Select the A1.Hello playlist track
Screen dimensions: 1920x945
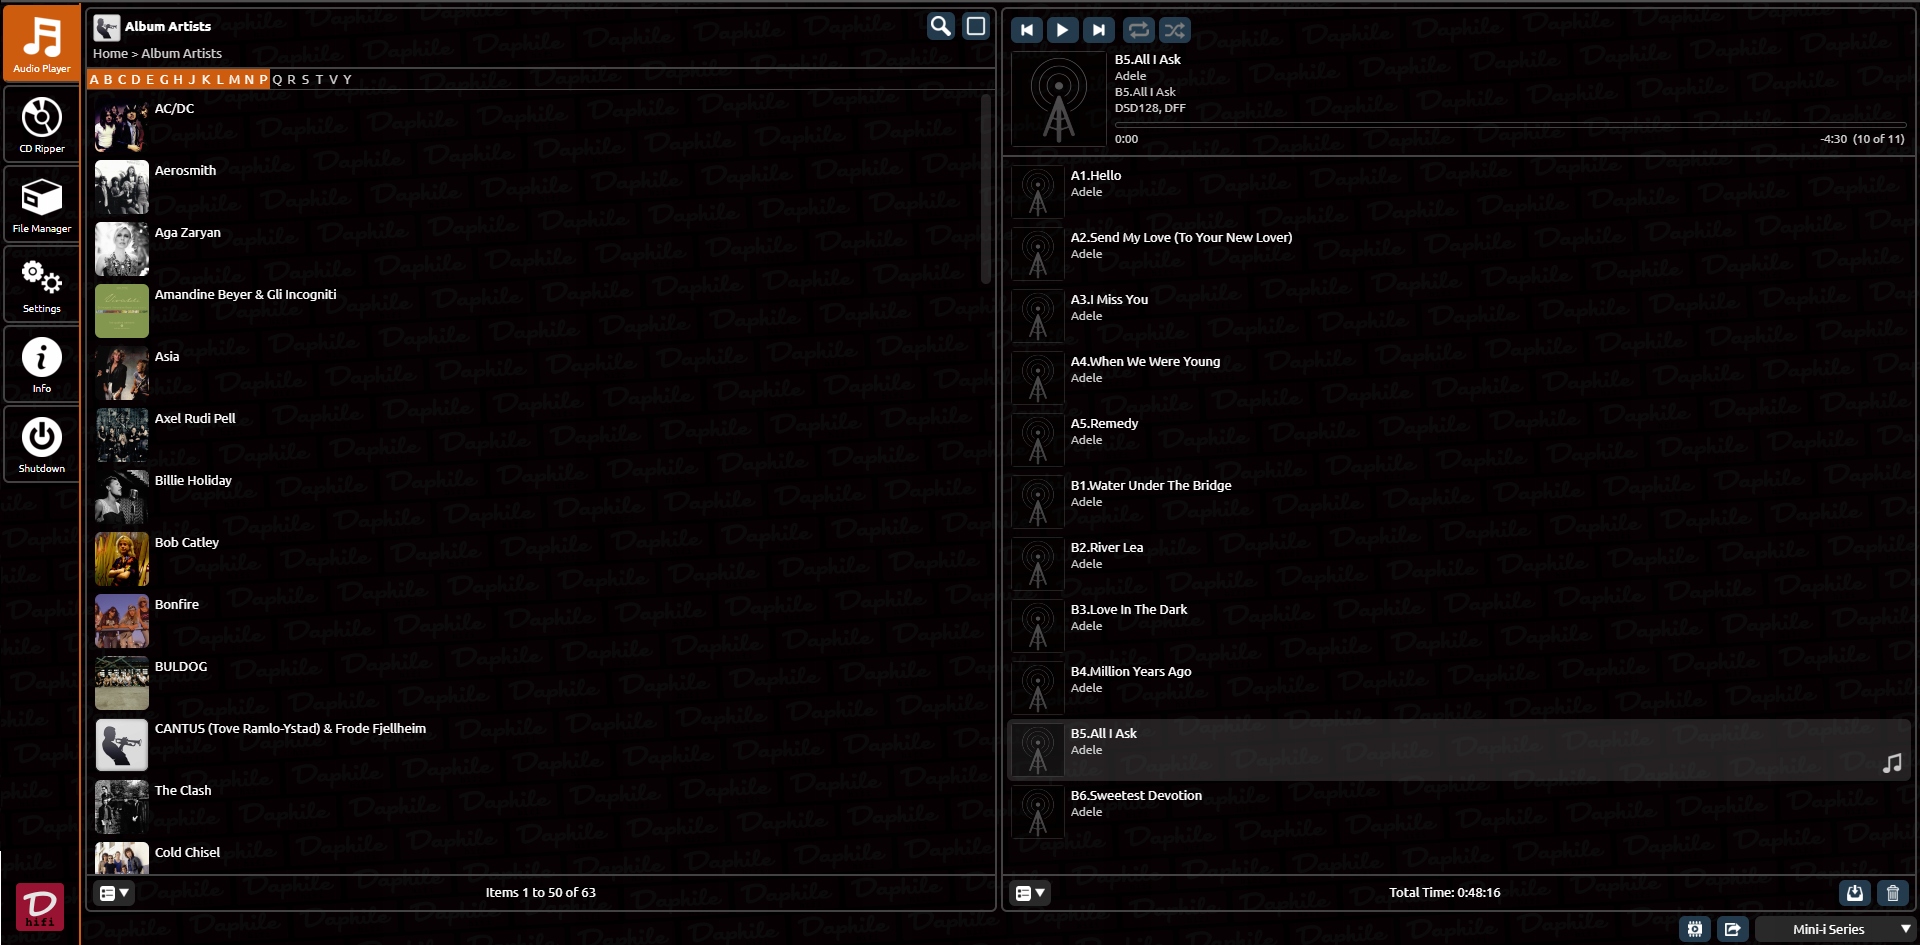[1459, 192]
